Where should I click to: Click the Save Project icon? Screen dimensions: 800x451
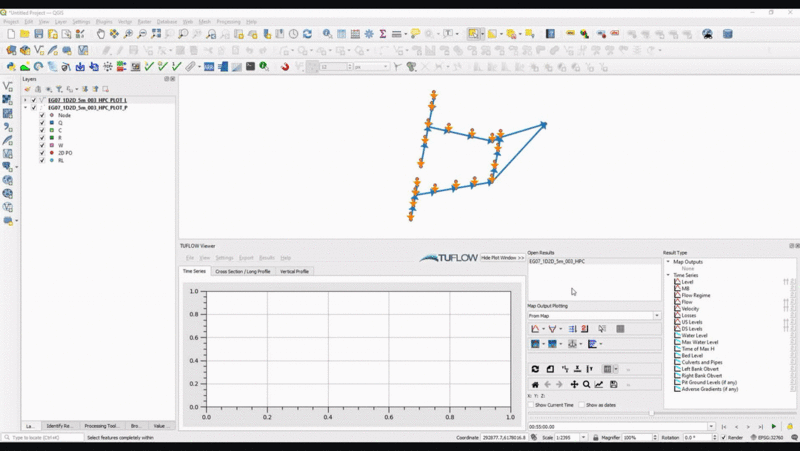click(38, 34)
